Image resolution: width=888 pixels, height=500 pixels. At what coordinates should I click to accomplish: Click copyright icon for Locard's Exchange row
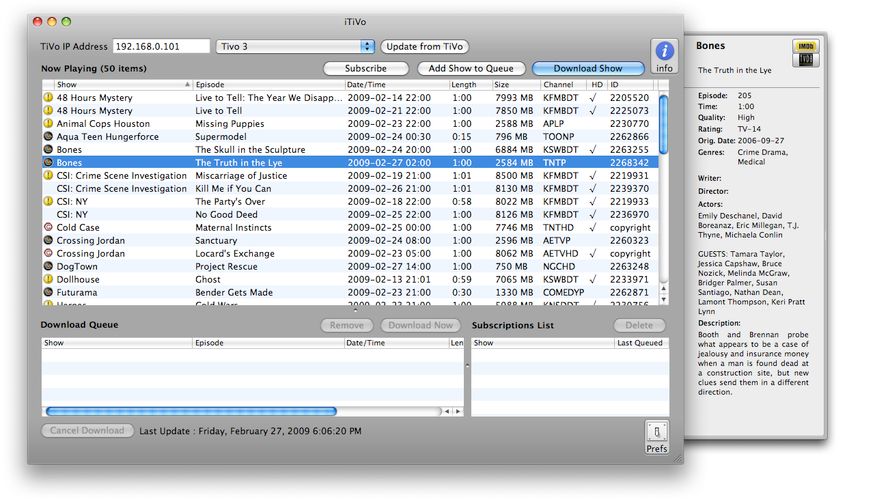click(48, 253)
